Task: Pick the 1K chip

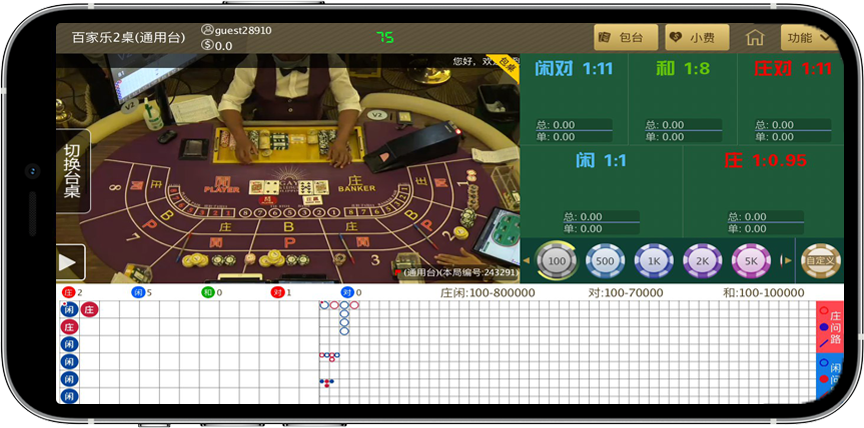Action: point(653,261)
